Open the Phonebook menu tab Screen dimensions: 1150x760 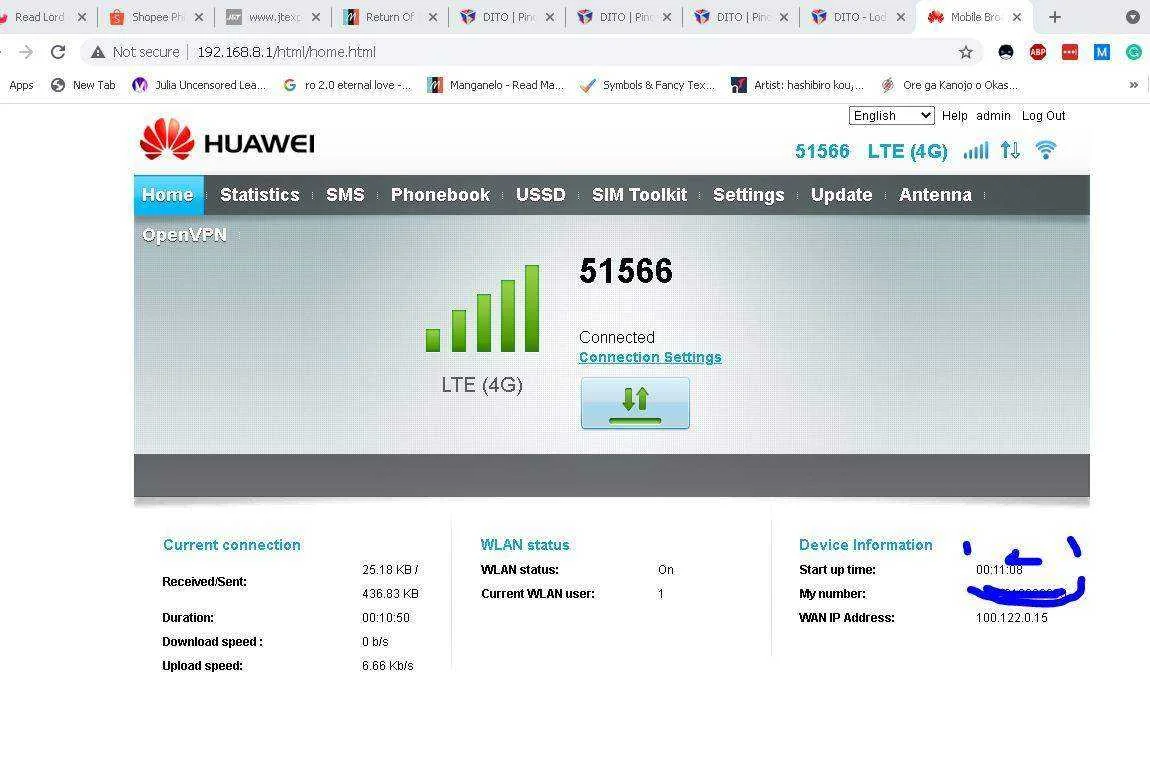pyautogui.click(x=440, y=194)
